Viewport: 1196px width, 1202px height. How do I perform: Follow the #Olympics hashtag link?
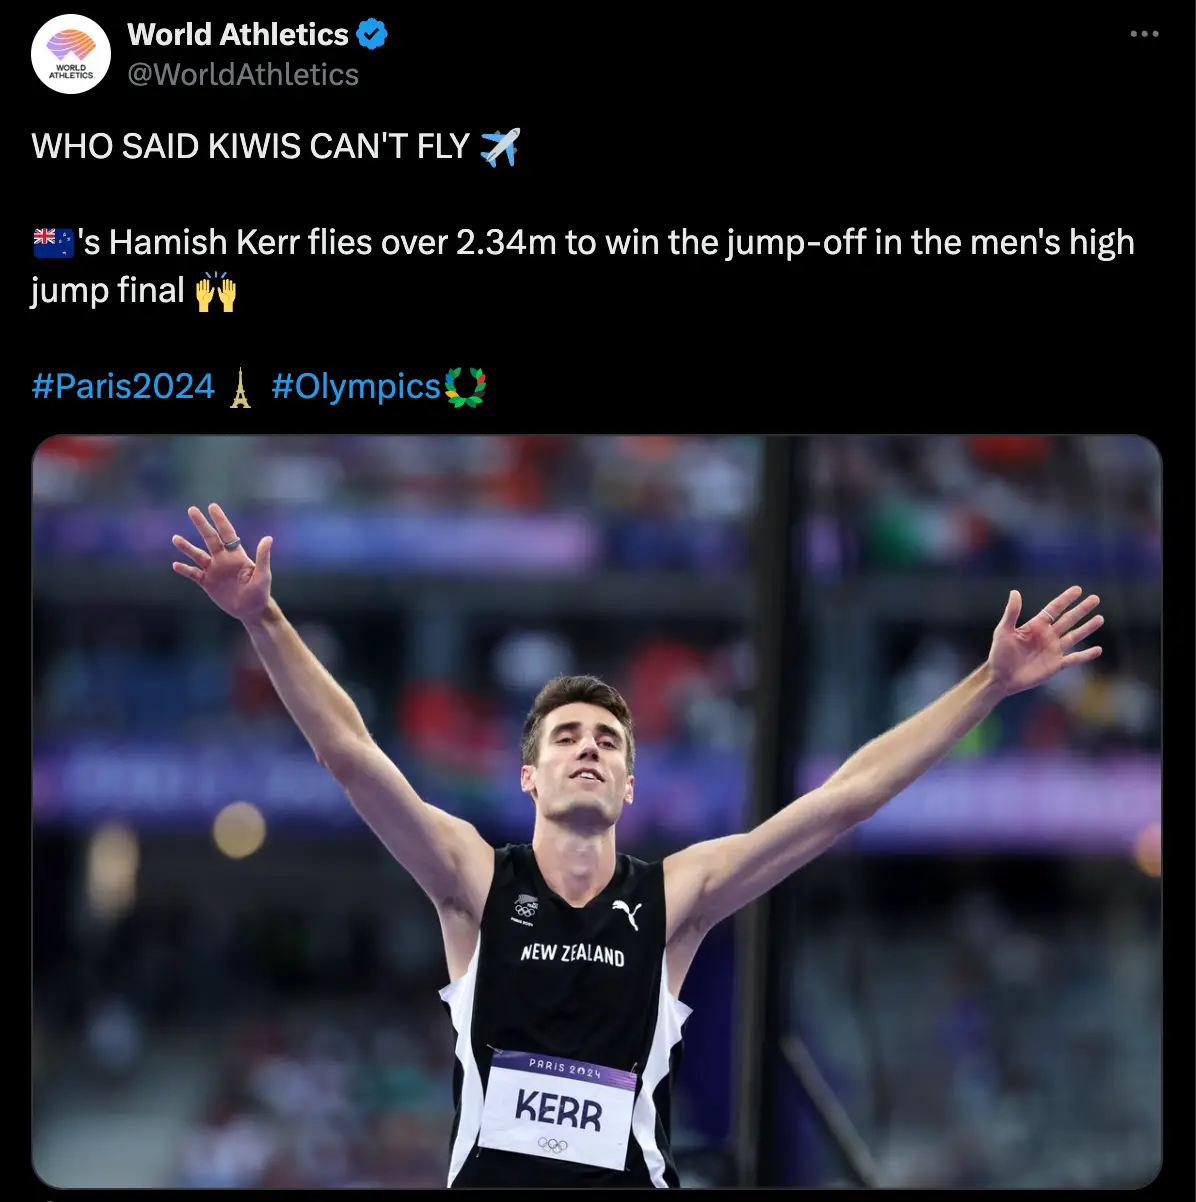(356, 387)
